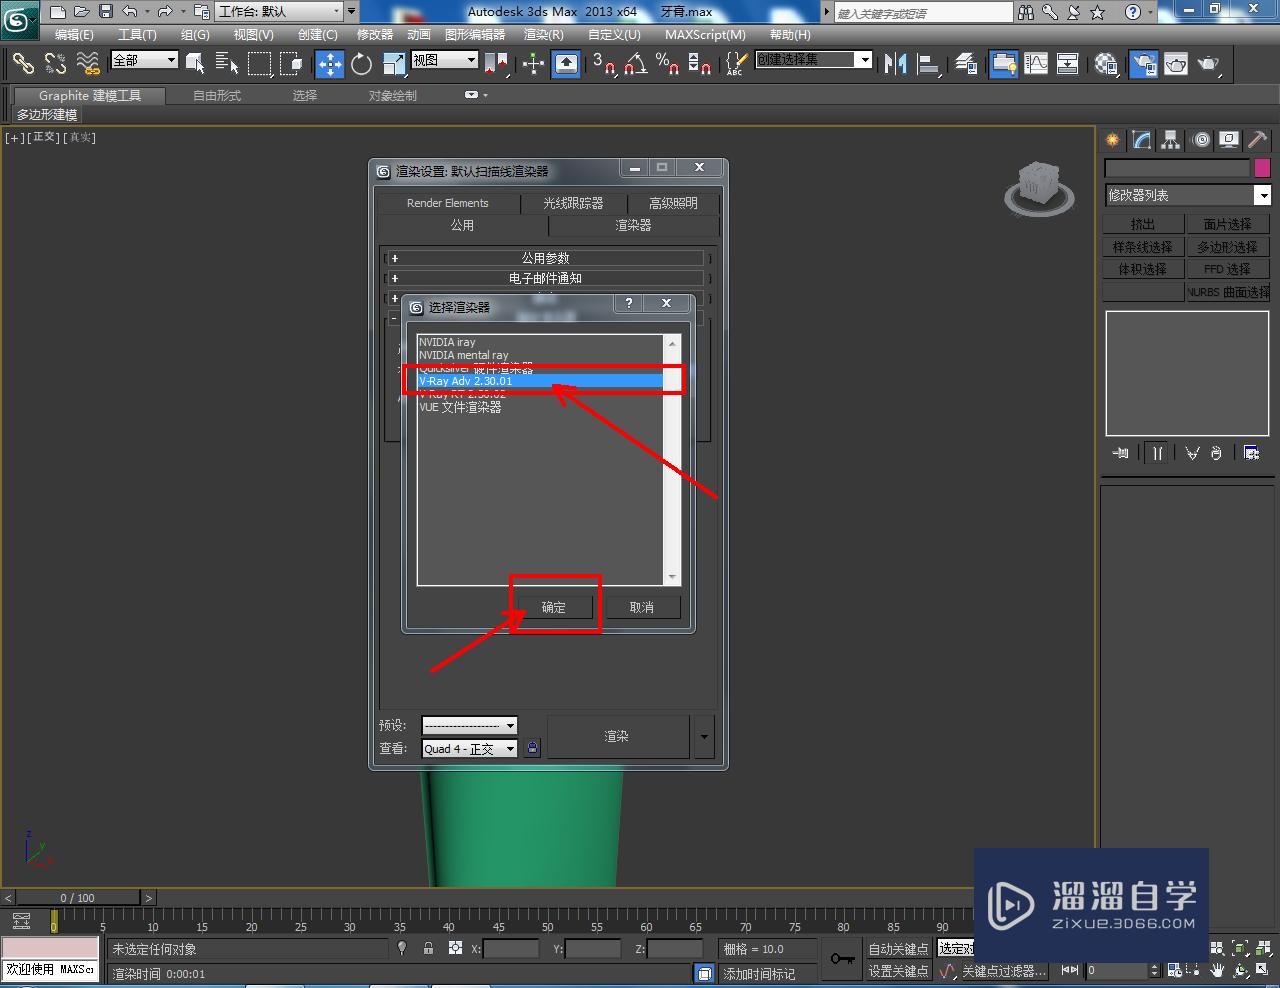1280x988 pixels.
Task: Open the workspace dropdown 工作台: 默认
Action: click(281, 12)
